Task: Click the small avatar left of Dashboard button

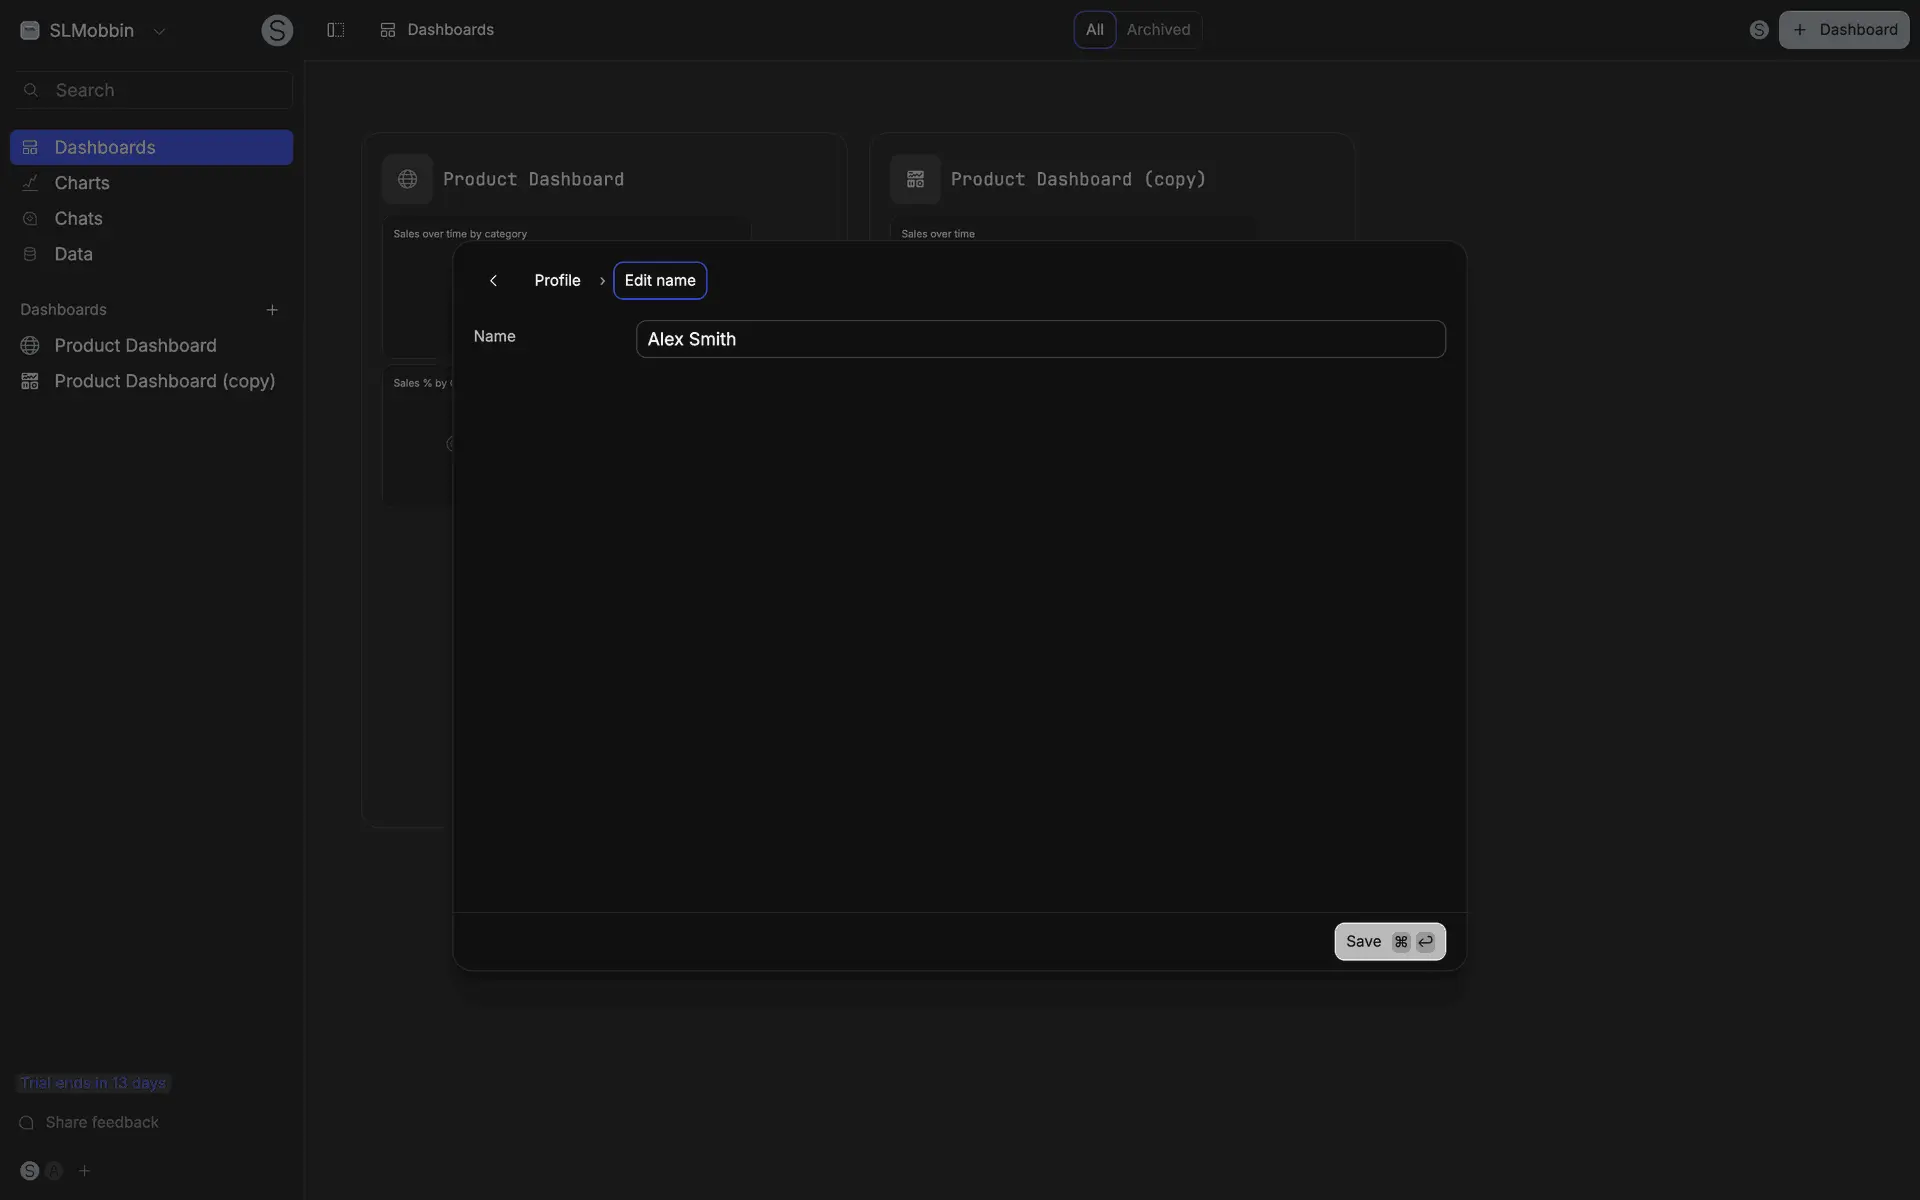Action: coord(1759,30)
